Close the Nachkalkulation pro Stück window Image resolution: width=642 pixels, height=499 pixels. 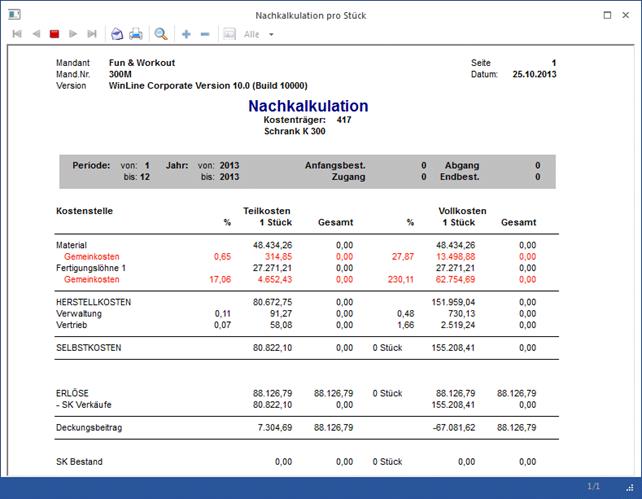tap(627, 15)
